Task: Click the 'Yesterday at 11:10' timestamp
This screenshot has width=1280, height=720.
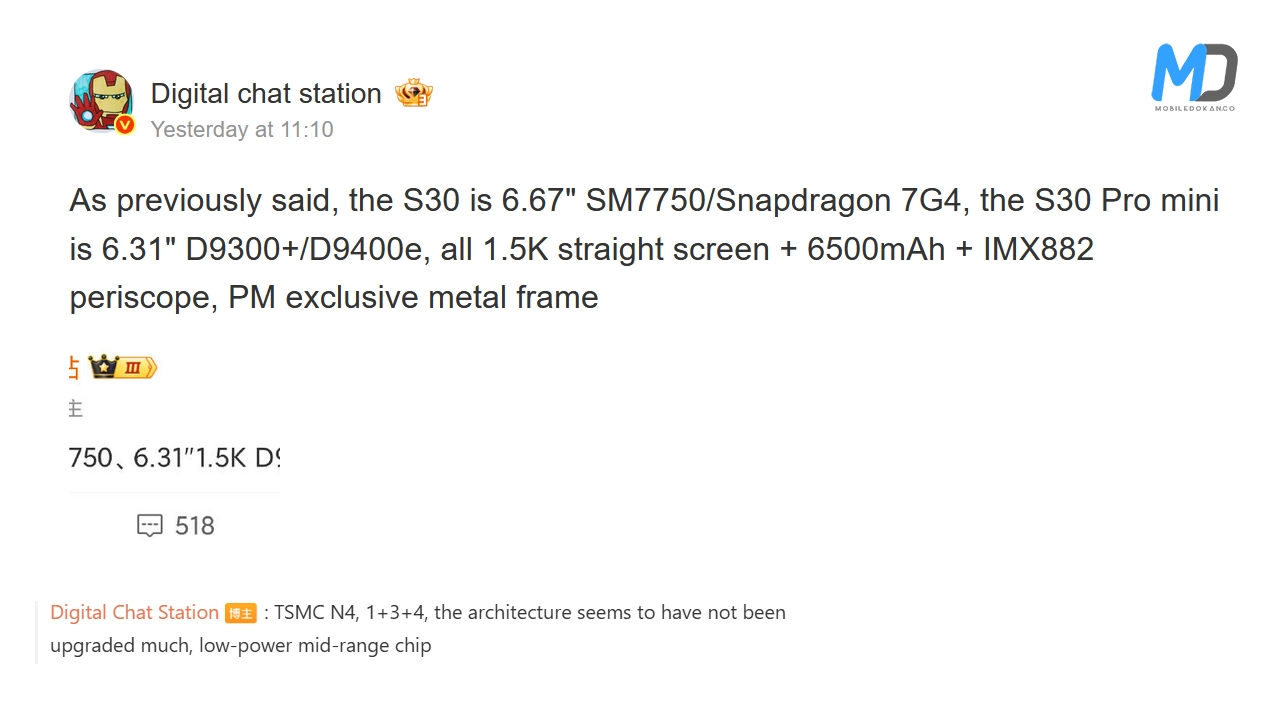Action: pyautogui.click(x=242, y=129)
